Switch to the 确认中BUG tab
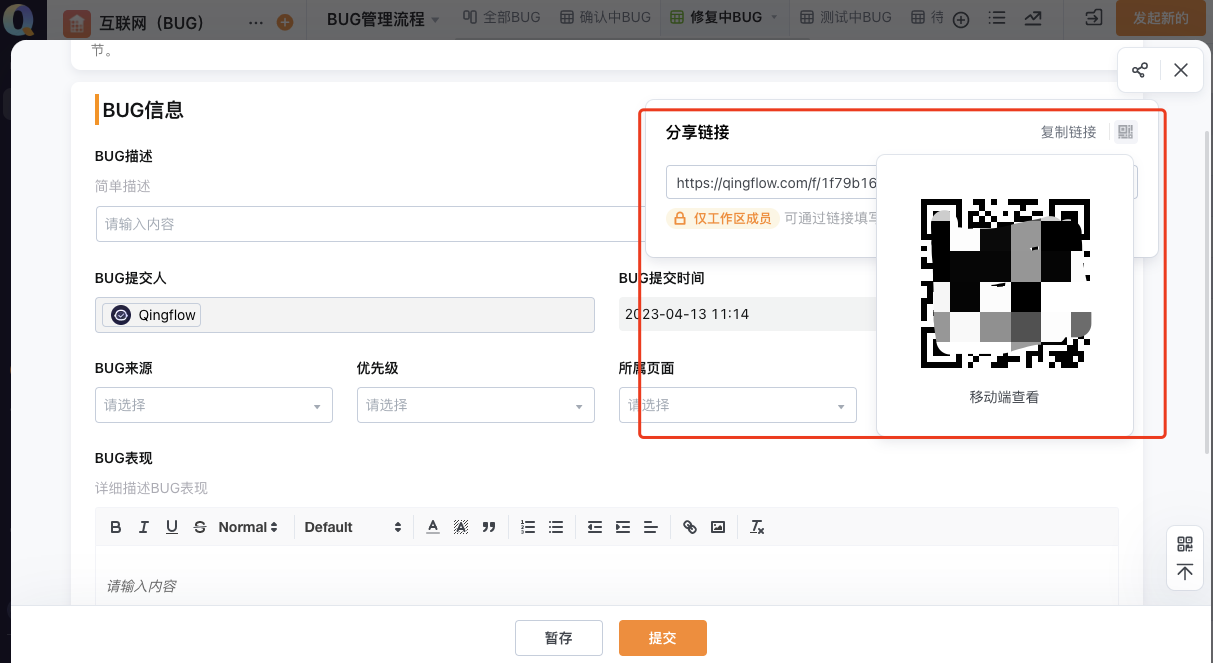1213x663 pixels. tap(605, 18)
